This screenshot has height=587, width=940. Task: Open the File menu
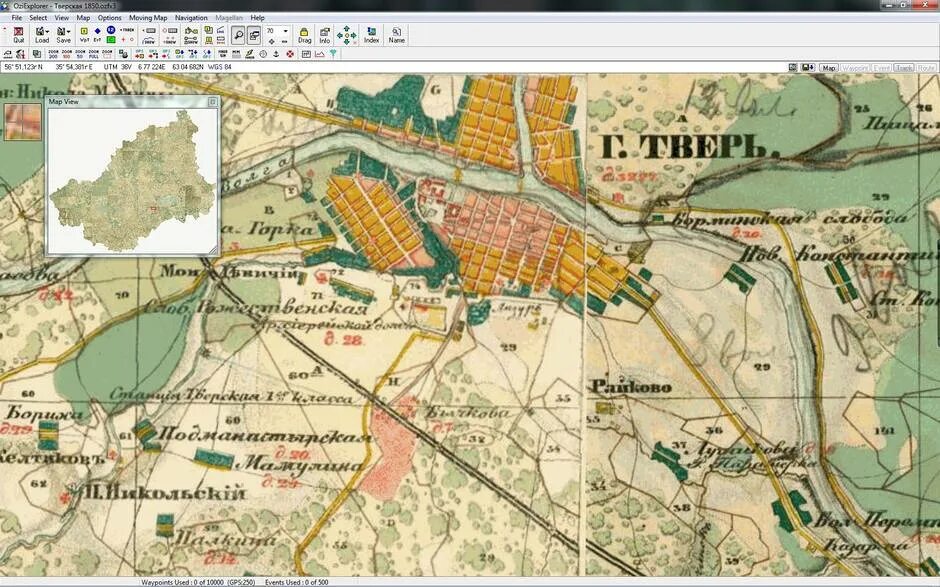pos(17,18)
